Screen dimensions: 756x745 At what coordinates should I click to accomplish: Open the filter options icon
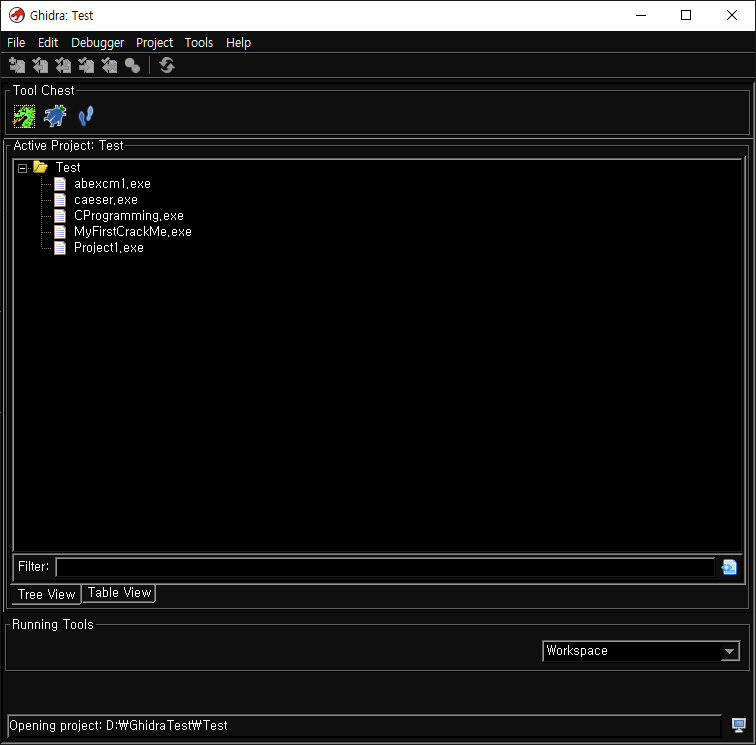(729, 567)
